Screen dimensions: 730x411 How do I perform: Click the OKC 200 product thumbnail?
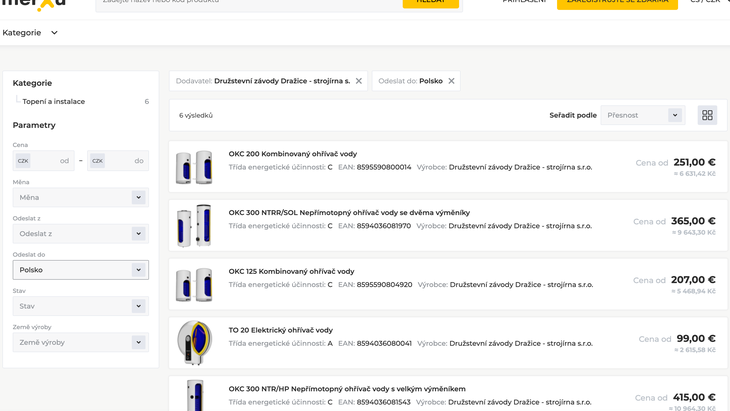coord(194,167)
